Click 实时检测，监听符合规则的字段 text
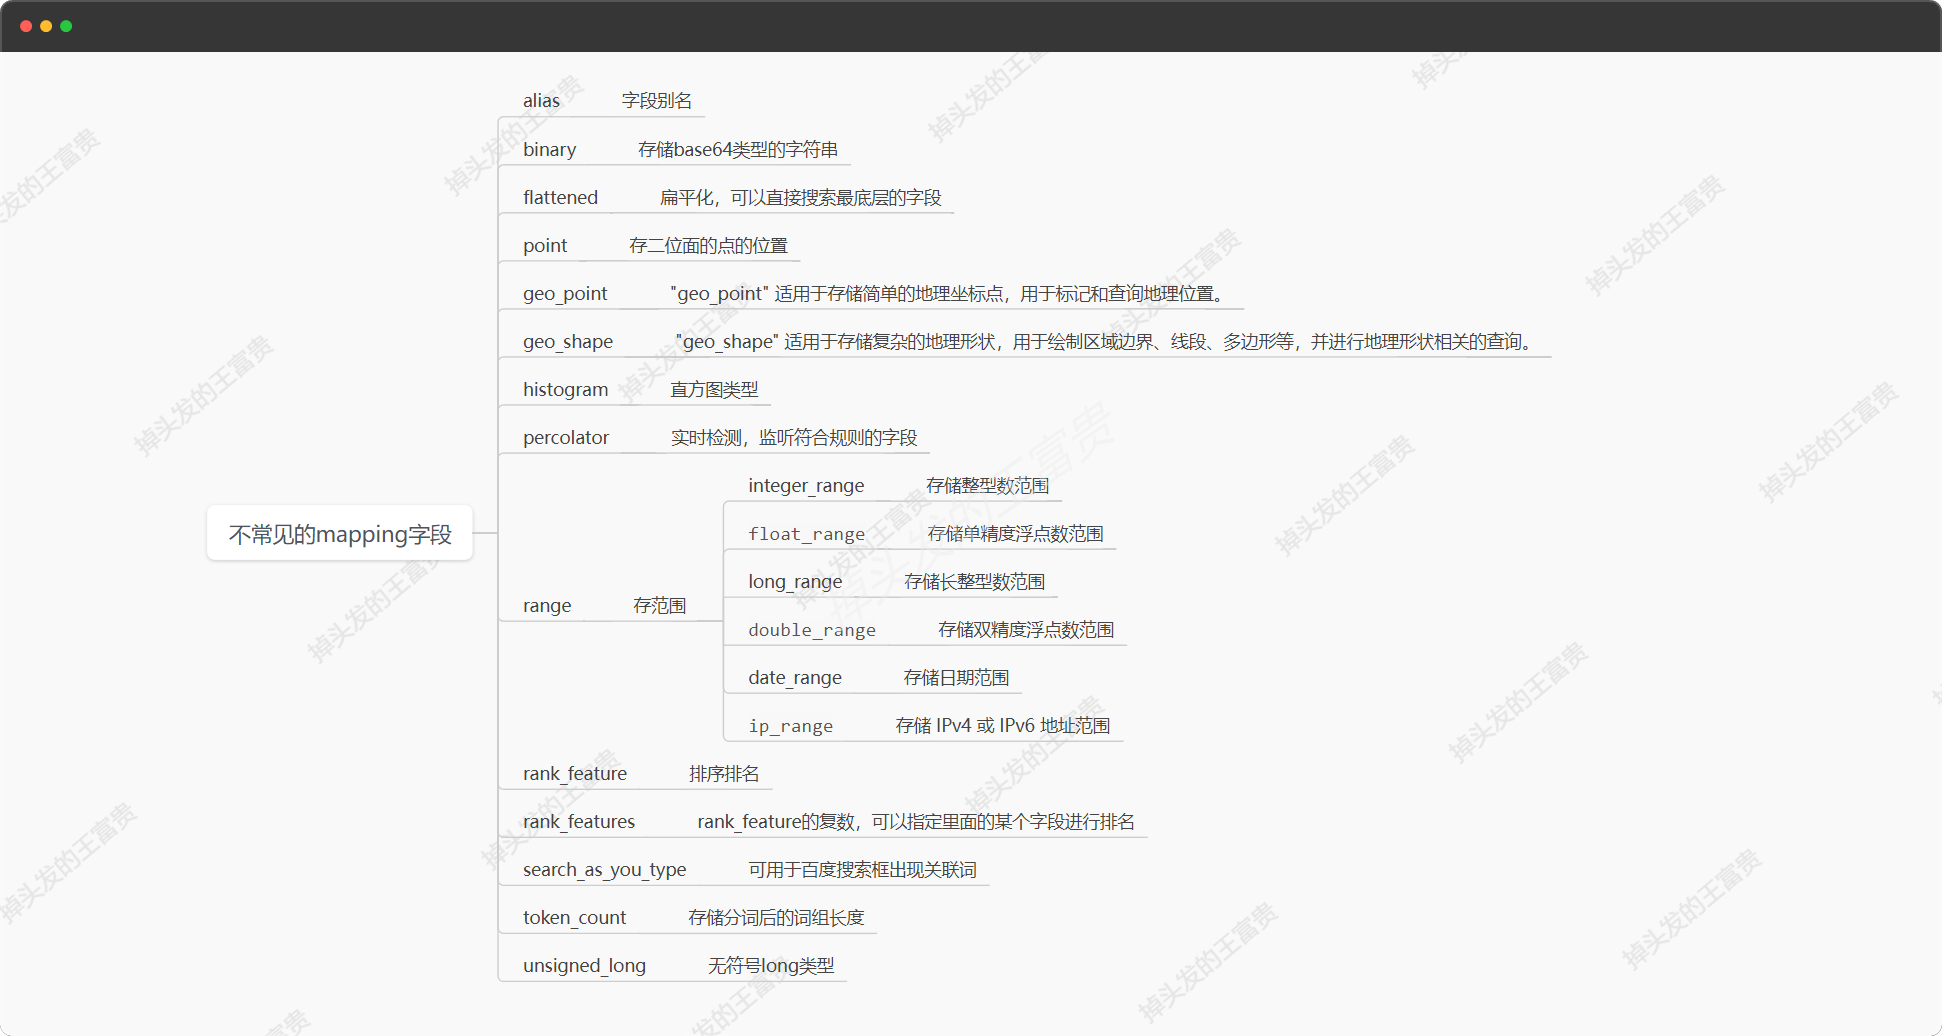 coord(794,437)
